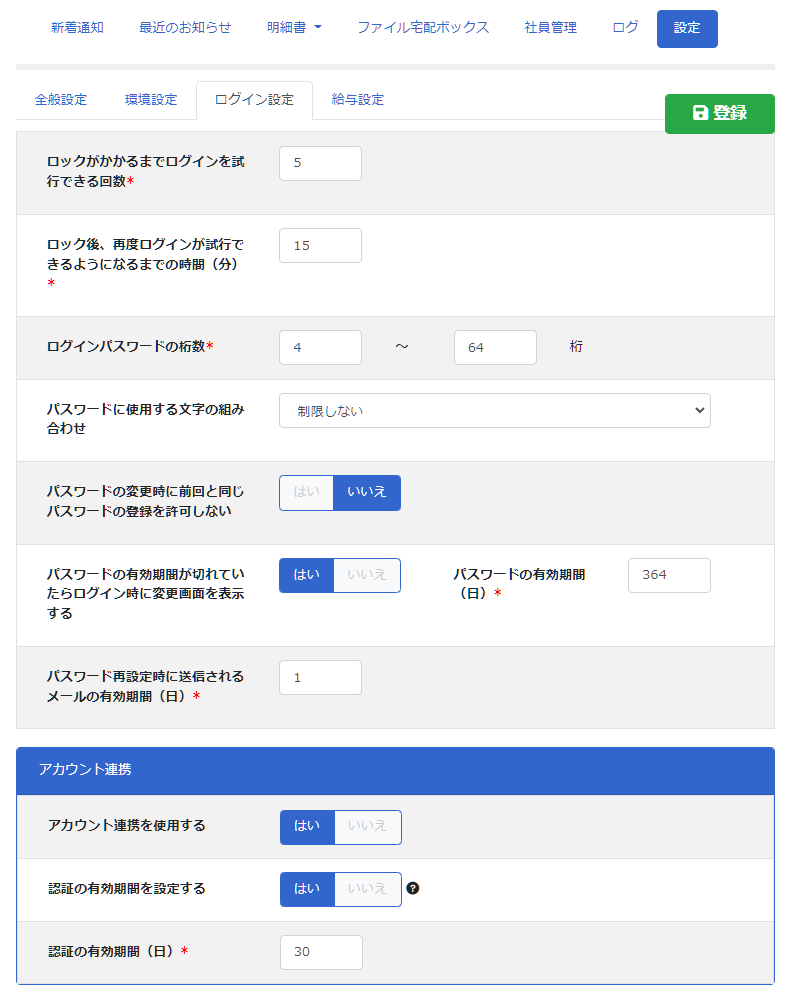Select いいえ for 認証の有効期間を設定する
The height and width of the screenshot is (997, 792).
click(x=367, y=888)
